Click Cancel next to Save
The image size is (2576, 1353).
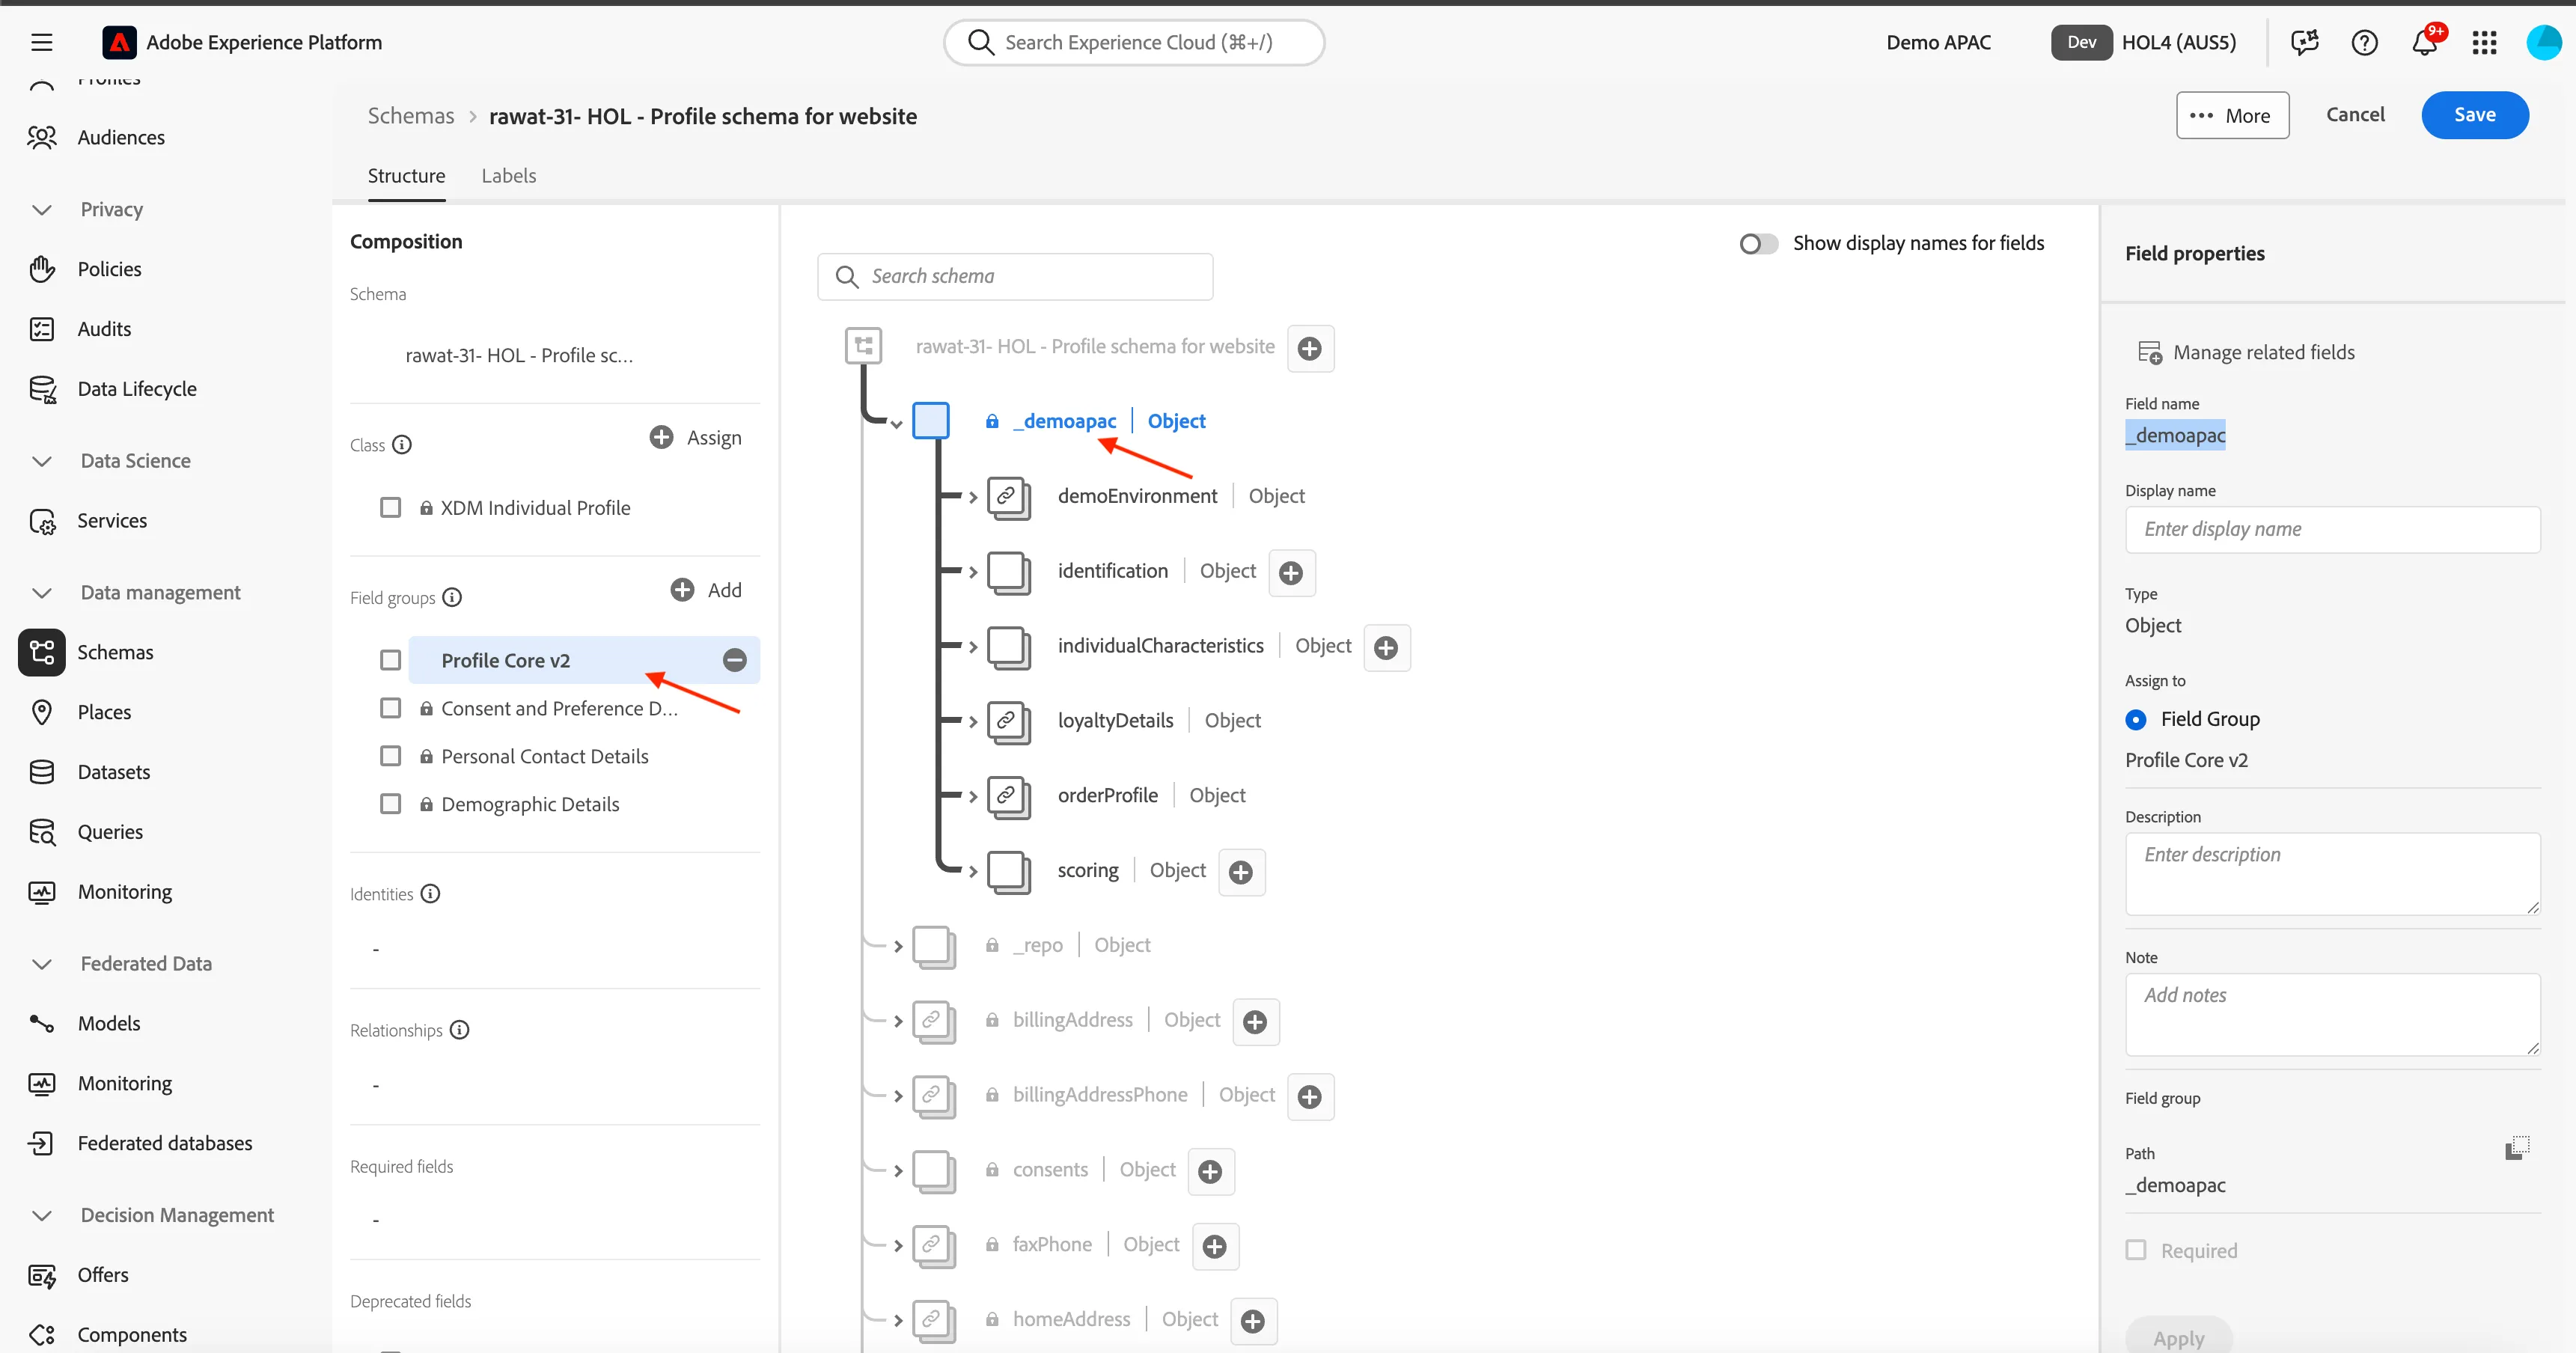[2355, 115]
